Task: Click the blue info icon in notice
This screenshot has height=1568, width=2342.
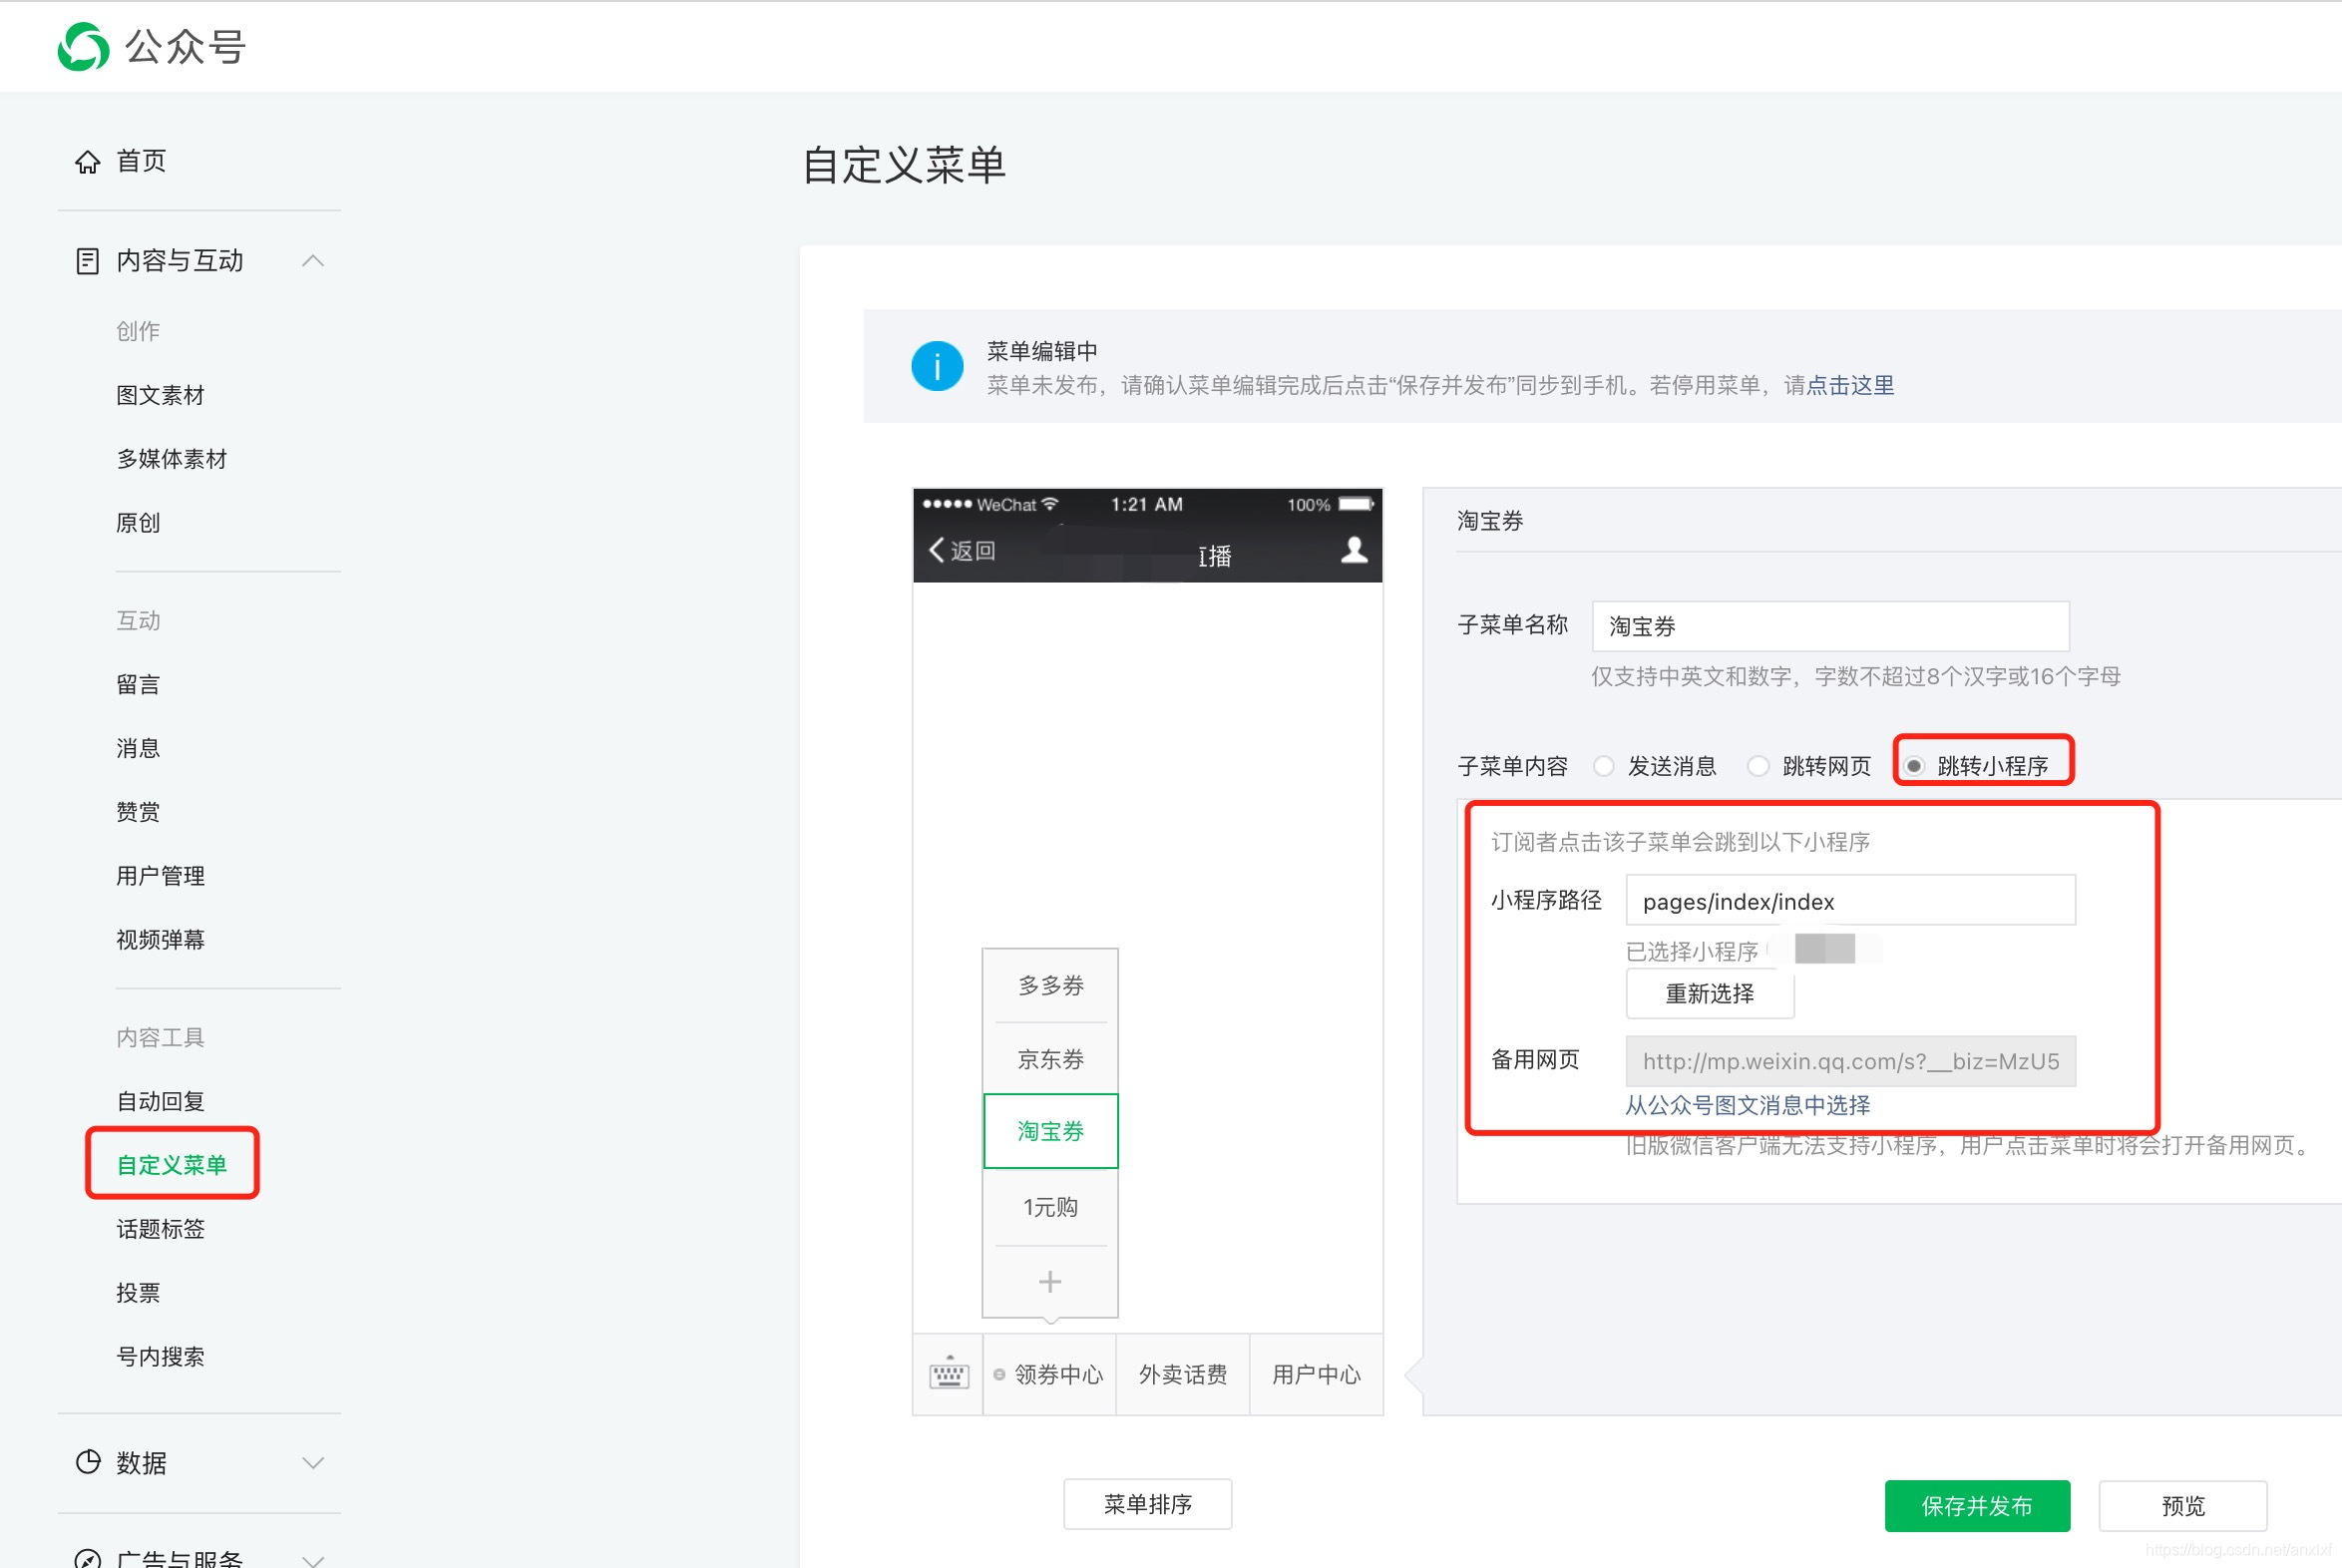Action: pyautogui.click(x=937, y=367)
